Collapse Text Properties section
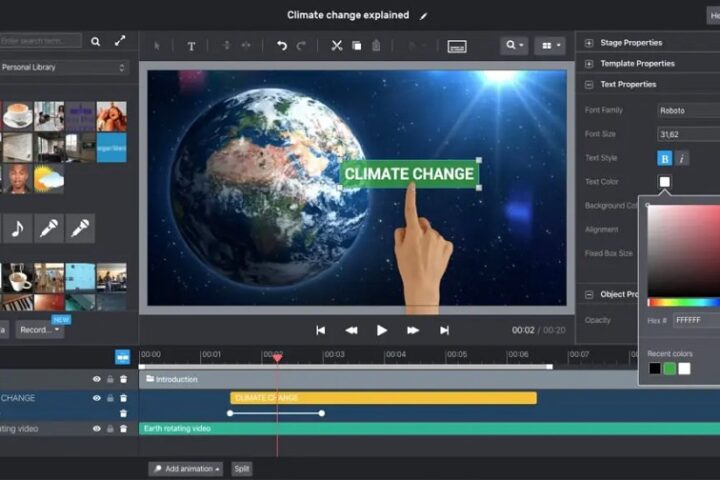The width and height of the screenshot is (720, 480). tap(589, 85)
